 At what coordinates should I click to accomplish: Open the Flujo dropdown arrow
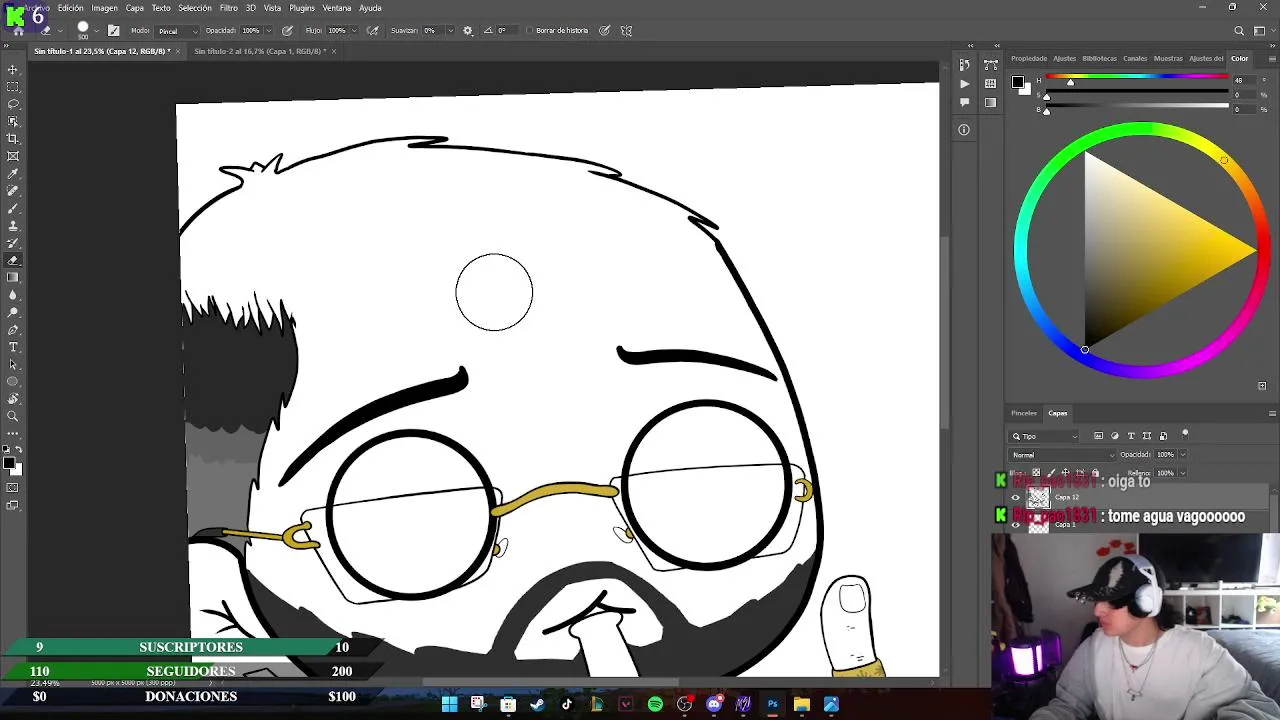[356, 31]
